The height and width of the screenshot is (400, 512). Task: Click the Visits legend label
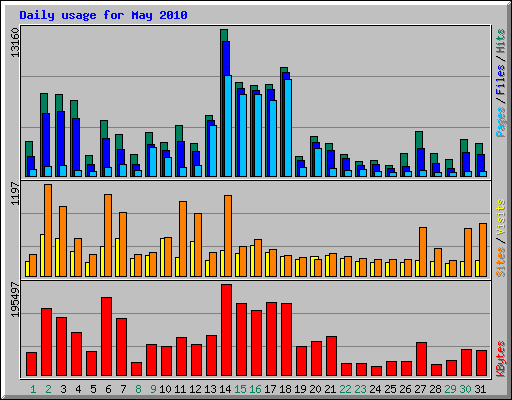coord(501,217)
